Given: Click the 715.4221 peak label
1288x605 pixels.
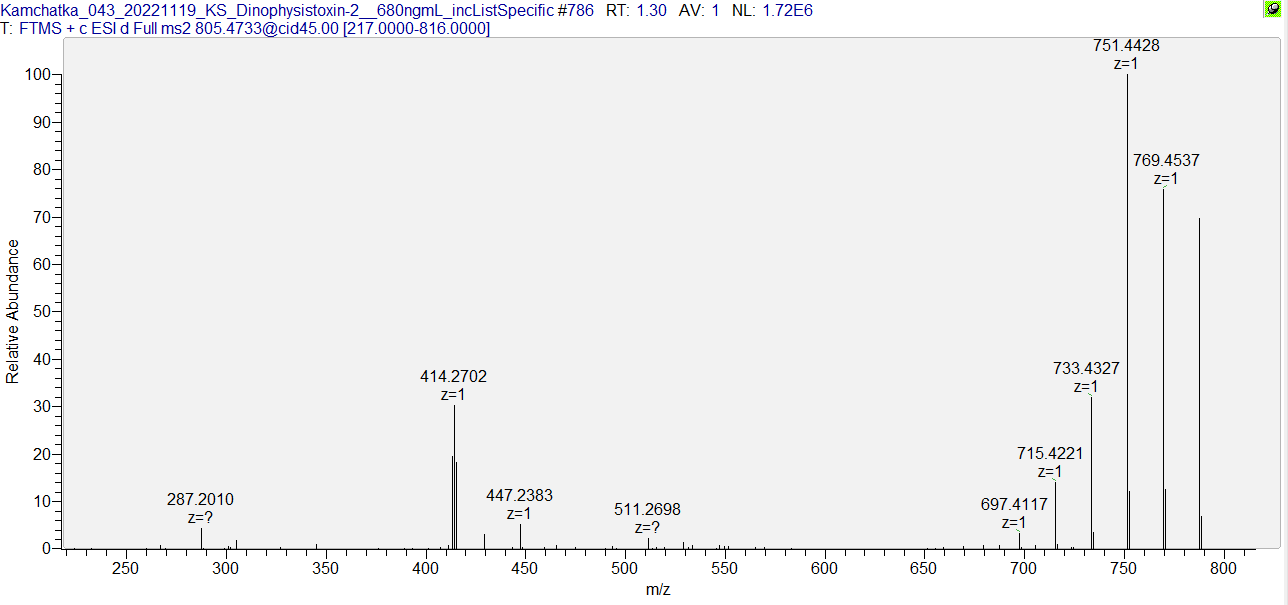Looking at the screenshot, I should click(x=1050, y=454).
